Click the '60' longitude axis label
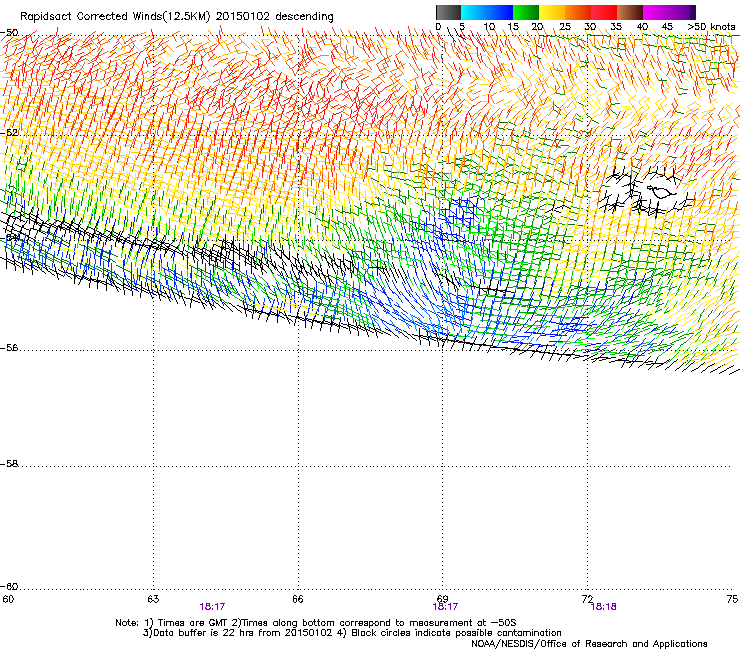Viewport: 740px width, 650px height. (8, 599)
